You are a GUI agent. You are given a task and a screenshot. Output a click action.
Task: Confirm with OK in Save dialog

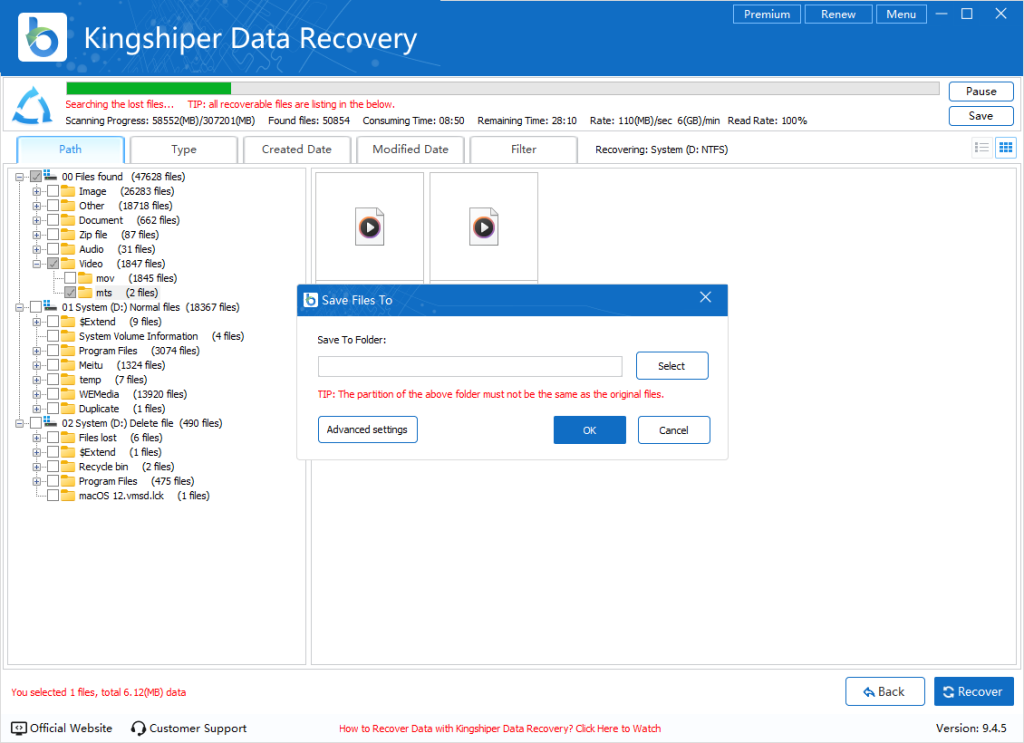[x=590, y=430]
